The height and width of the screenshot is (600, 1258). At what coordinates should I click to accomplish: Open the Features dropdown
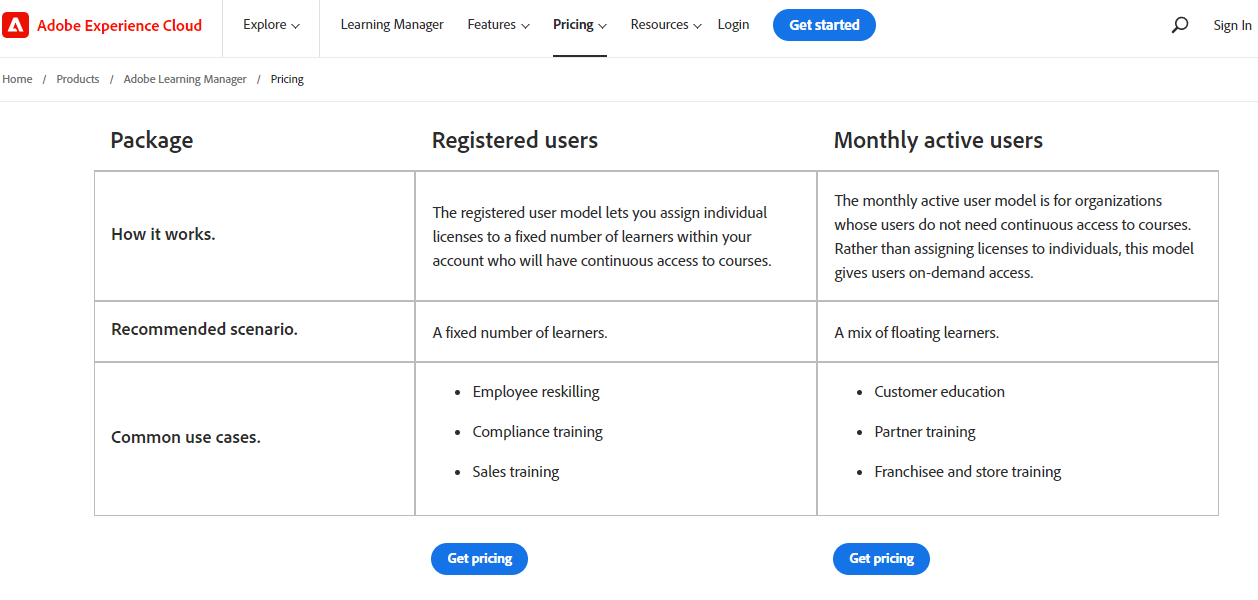point(498,25)
